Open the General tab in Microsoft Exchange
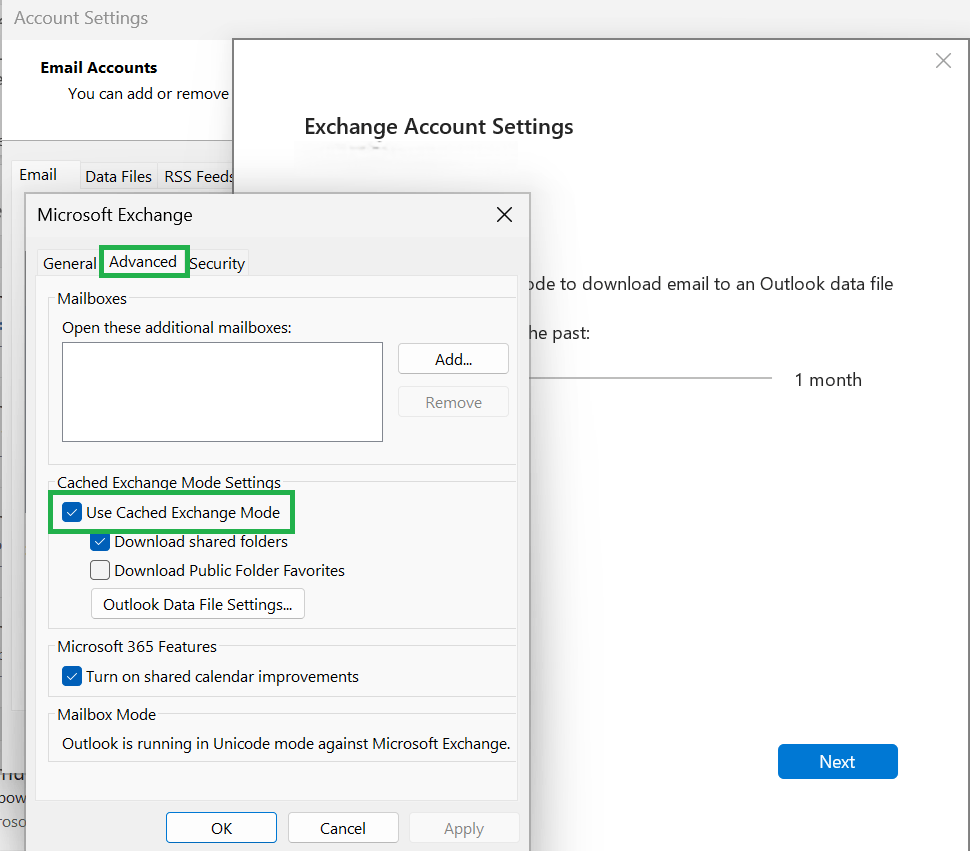 point(69,263)
